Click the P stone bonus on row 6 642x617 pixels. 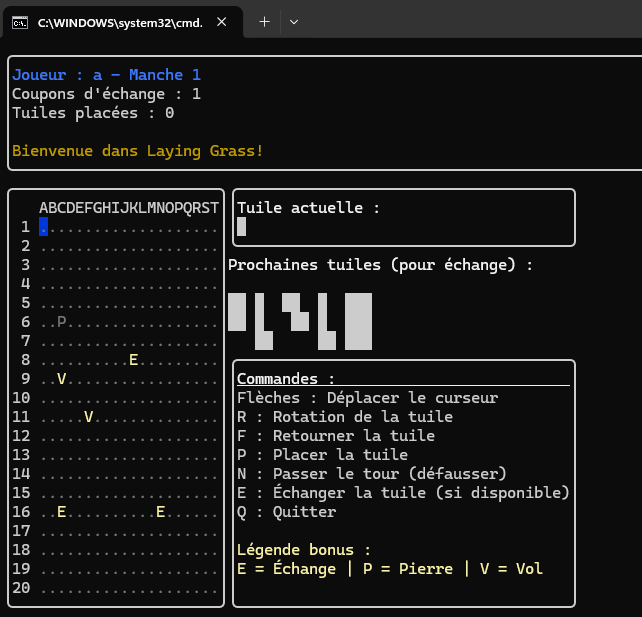point(61,322)
